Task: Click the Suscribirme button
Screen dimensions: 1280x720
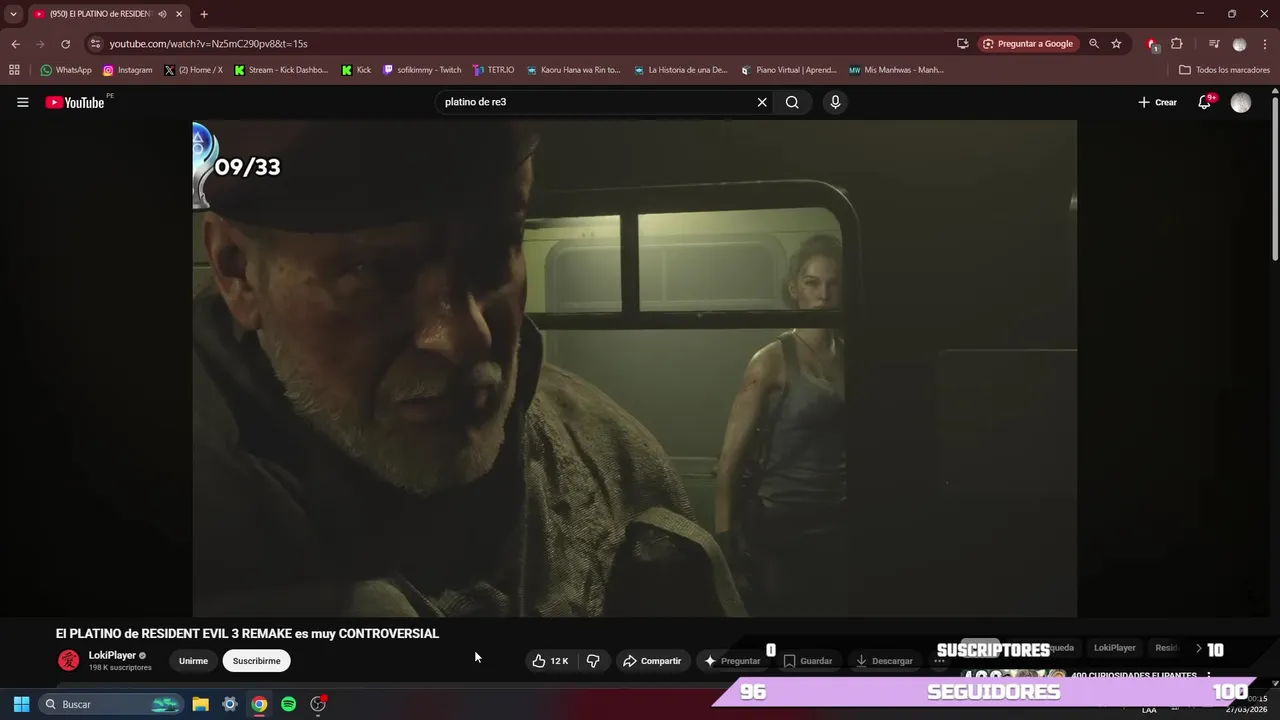Action: point(256,661)
